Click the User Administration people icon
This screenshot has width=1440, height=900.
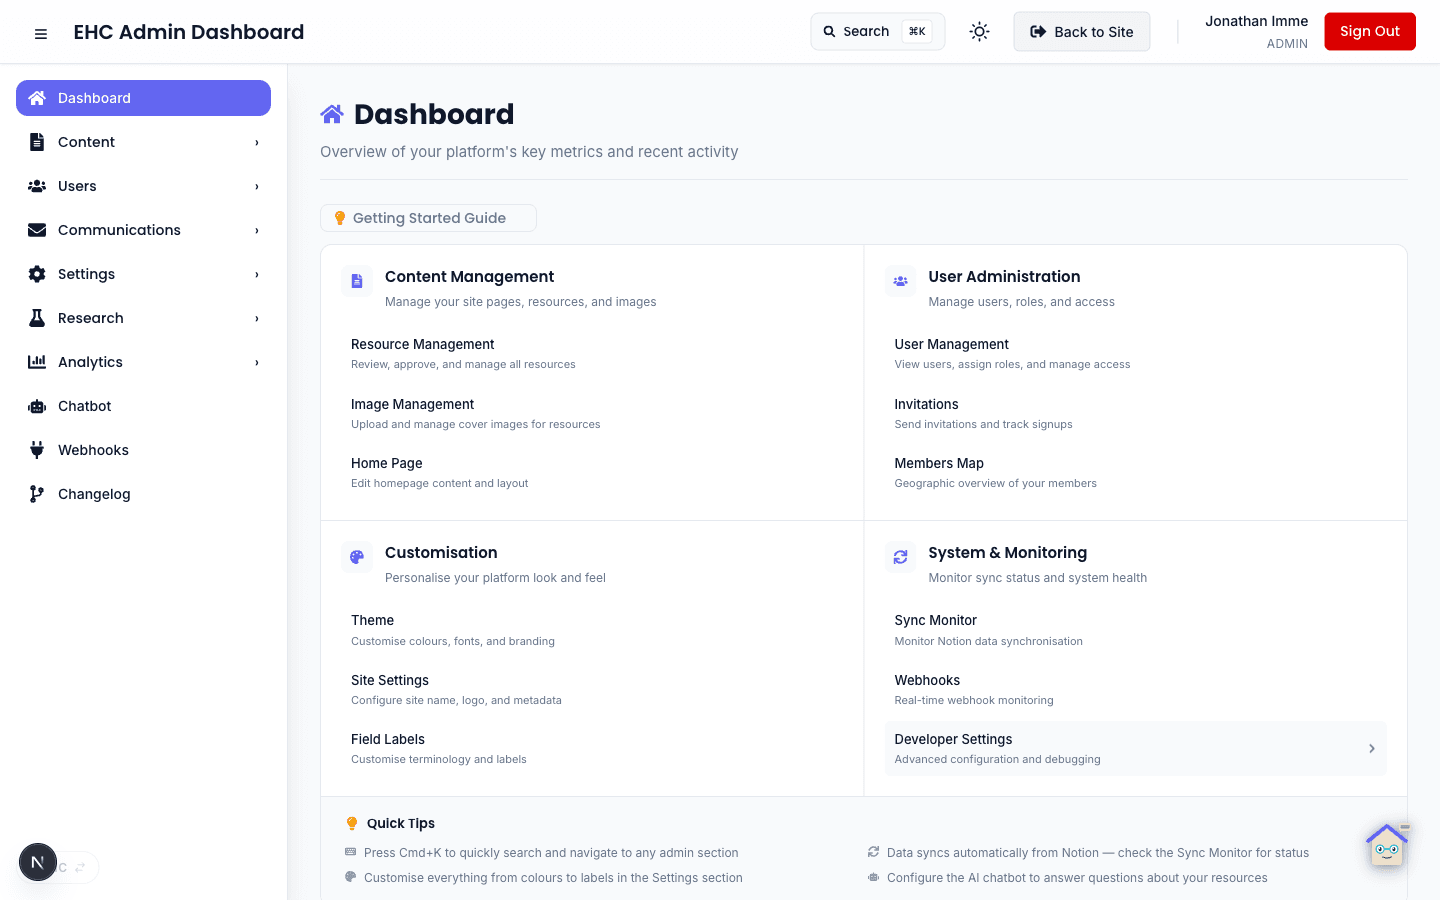point(900,281)
